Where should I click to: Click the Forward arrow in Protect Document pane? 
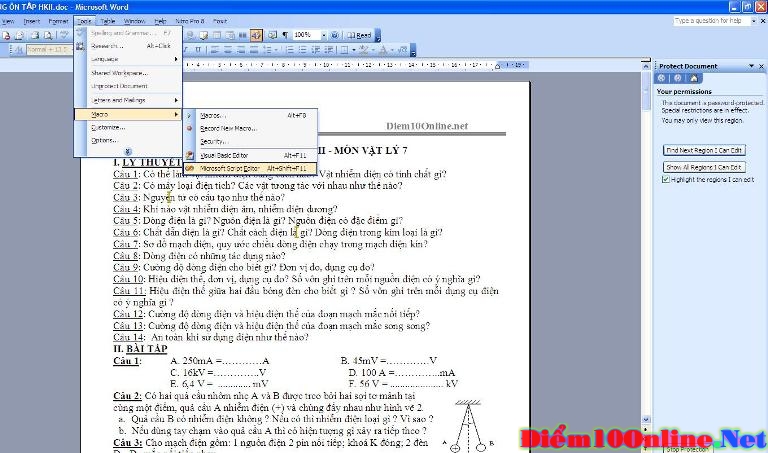pyautogui.click(x=677, y=78)
